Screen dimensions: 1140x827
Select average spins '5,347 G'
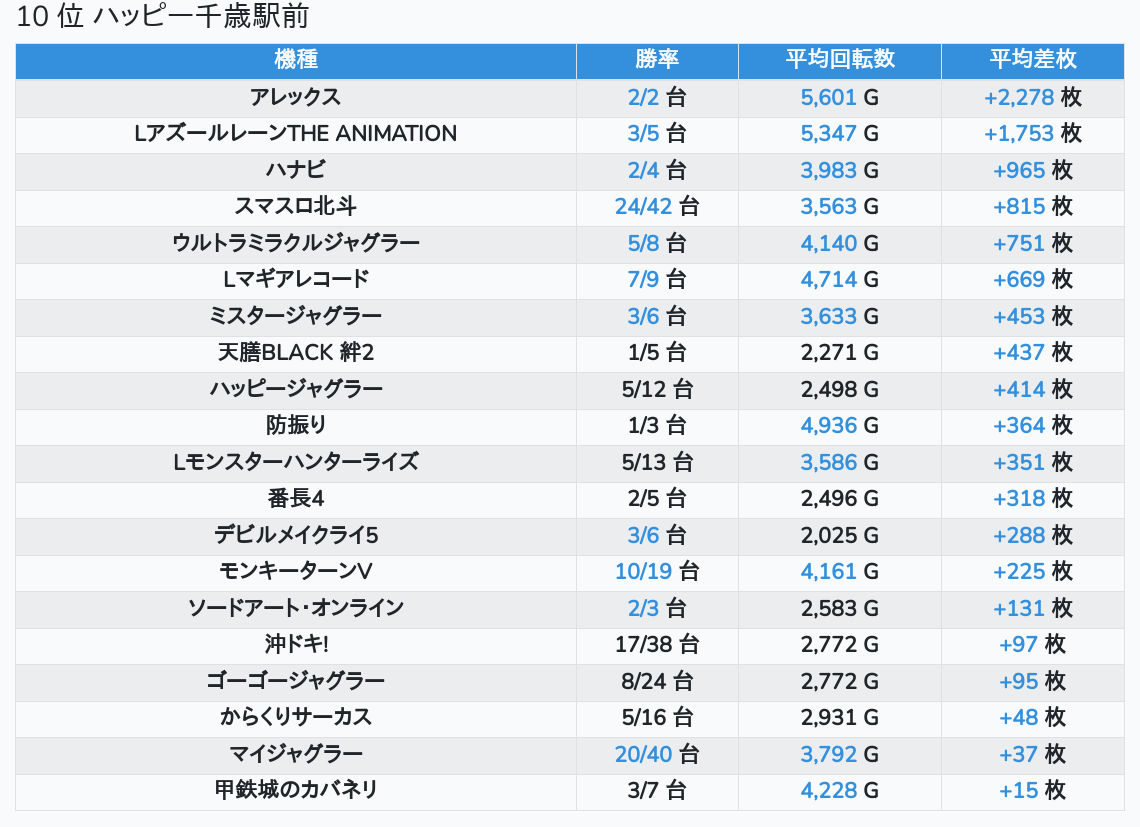[x=840, y=134]
